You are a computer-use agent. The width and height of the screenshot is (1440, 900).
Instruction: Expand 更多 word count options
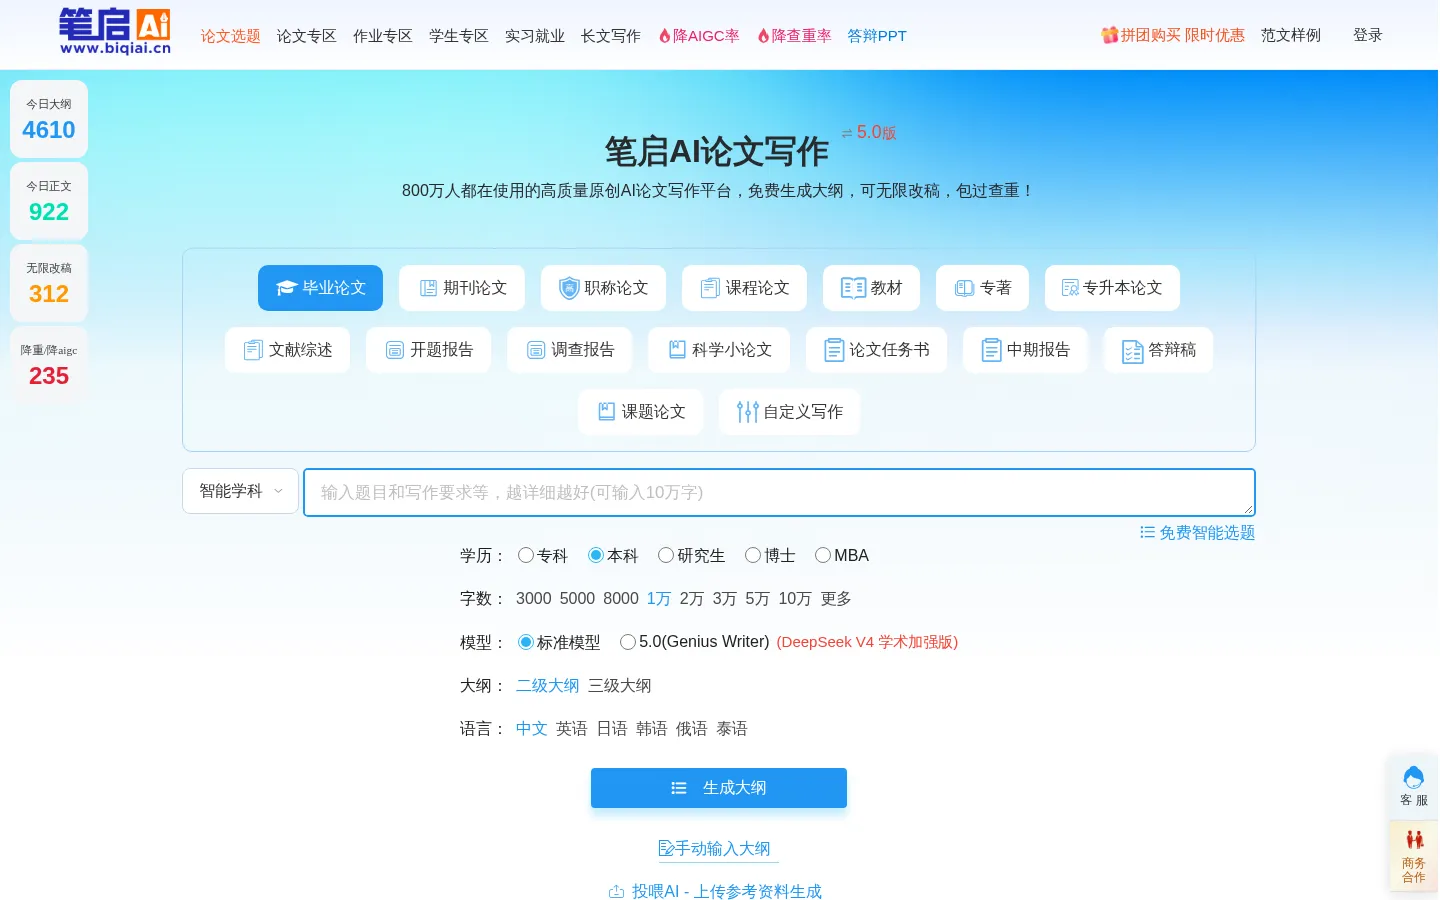pyautogui.click(x=836, y=599)
